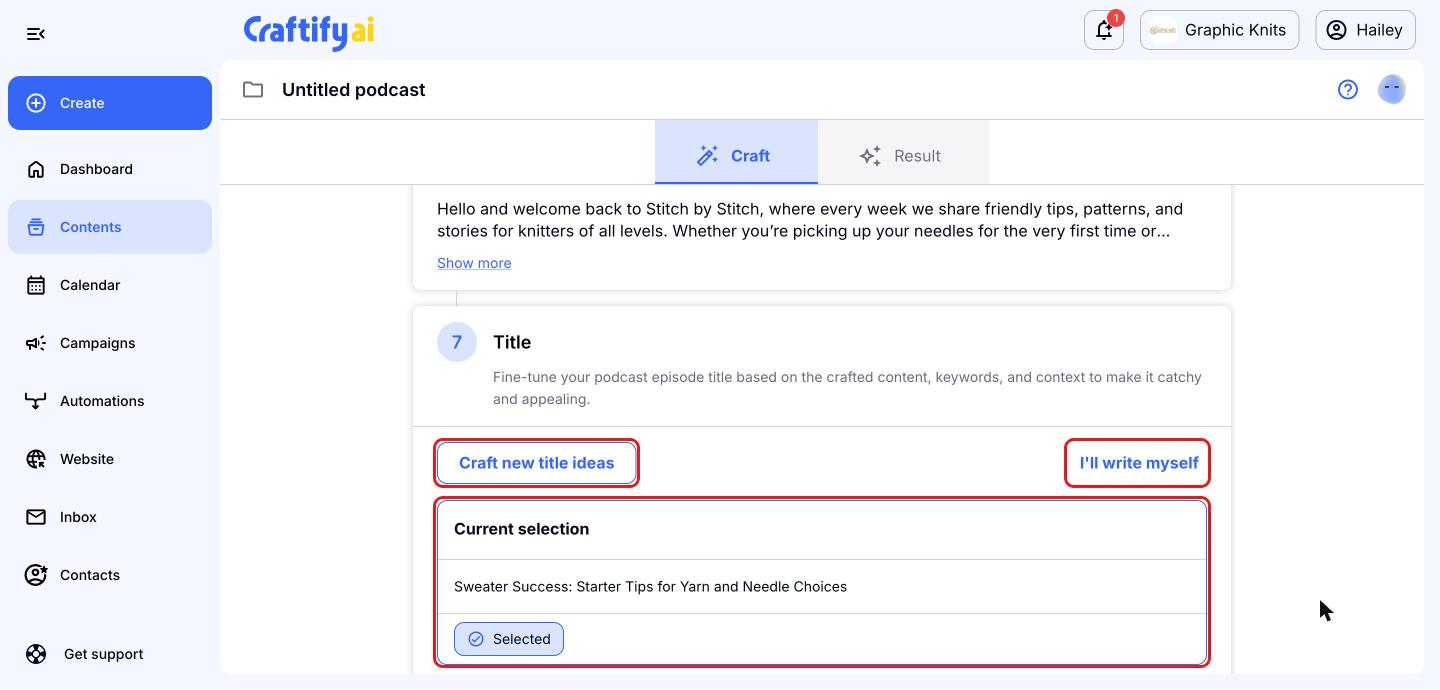
Task: Open Contacts in the sidebar
Action: pyautogui.click(x=110, y=575)
